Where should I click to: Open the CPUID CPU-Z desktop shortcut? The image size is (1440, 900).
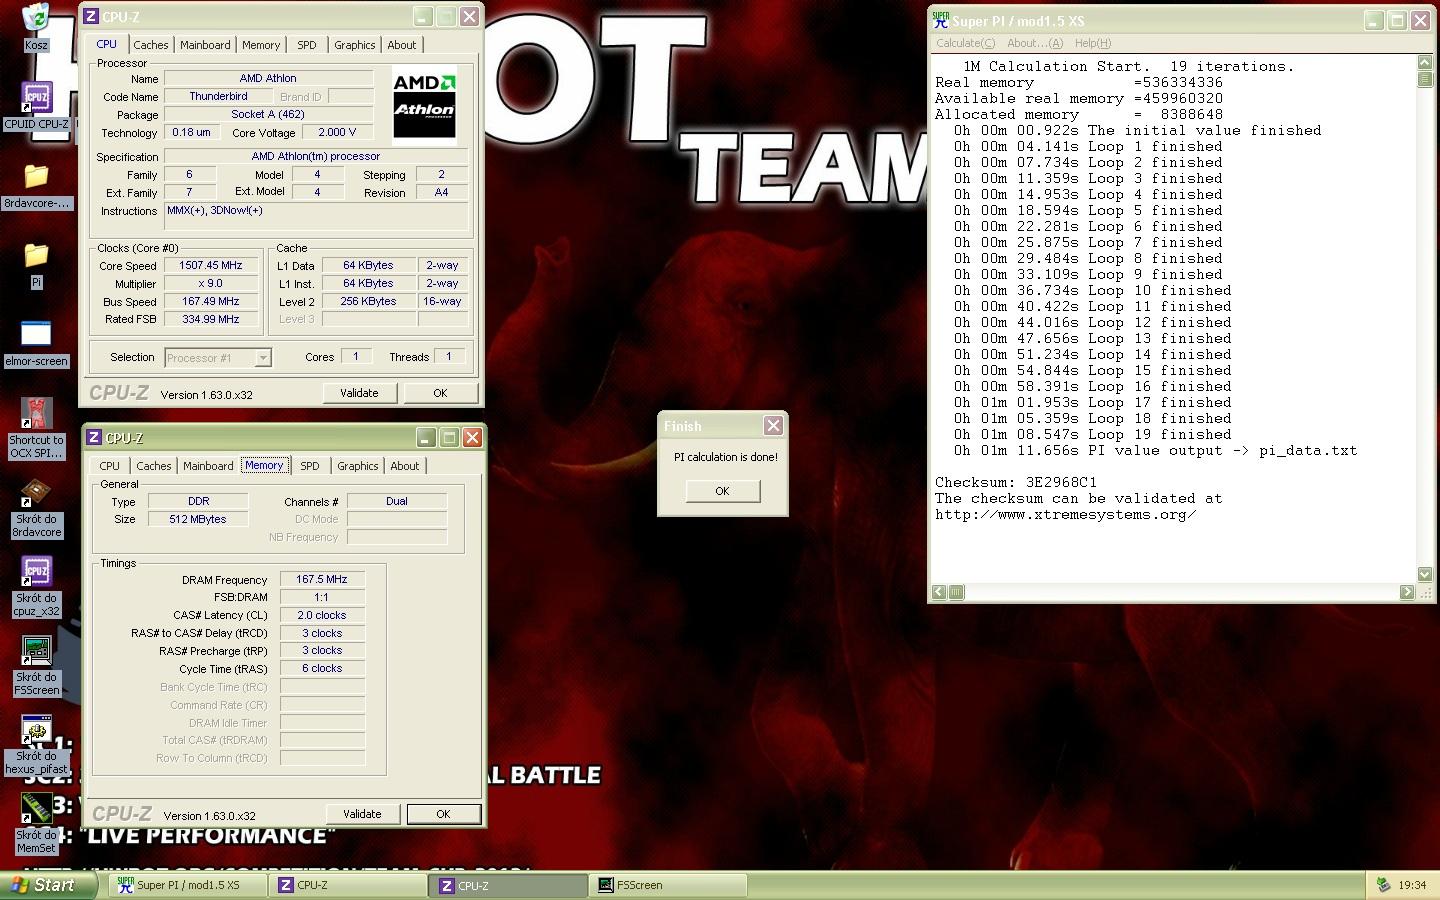[36, 106]
